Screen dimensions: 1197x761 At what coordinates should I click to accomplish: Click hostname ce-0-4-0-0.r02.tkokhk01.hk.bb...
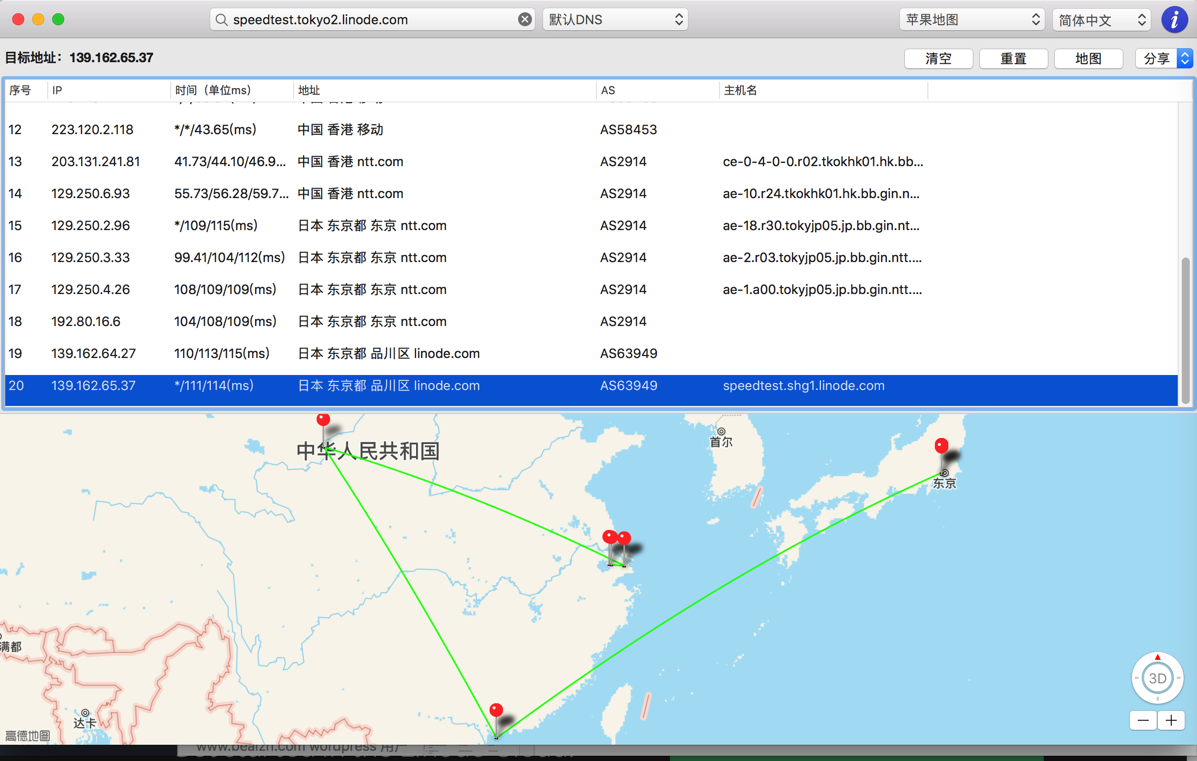pos(823,162)
